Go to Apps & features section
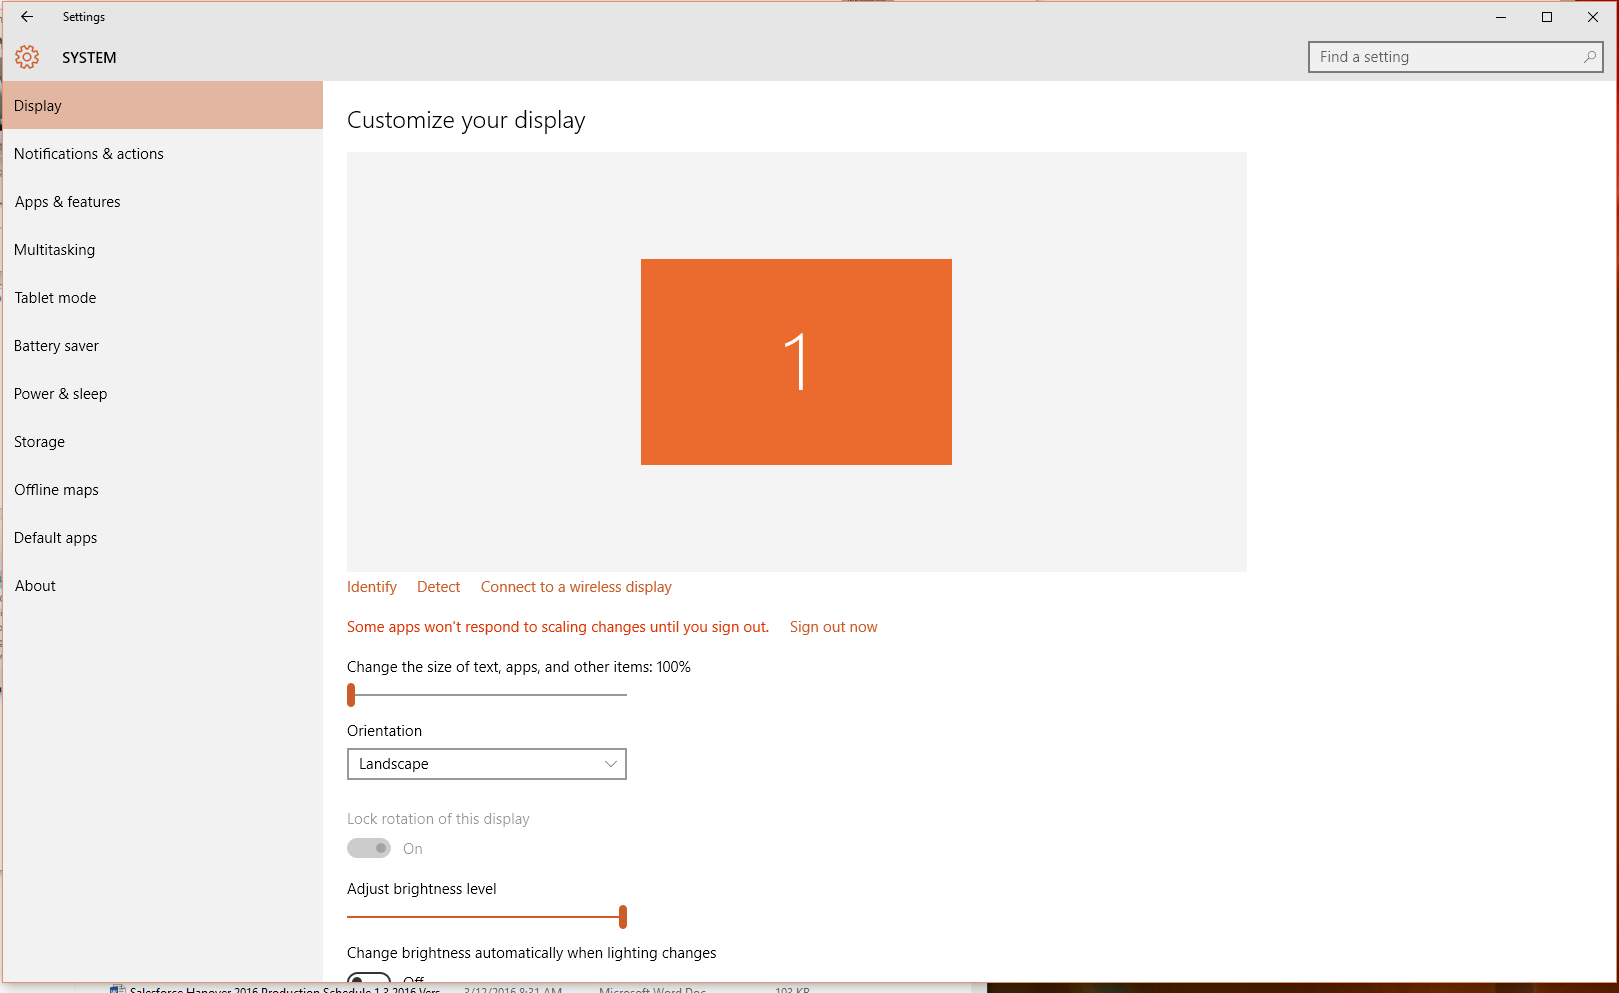The image size is (1619, 993). (x=67, y=202)
